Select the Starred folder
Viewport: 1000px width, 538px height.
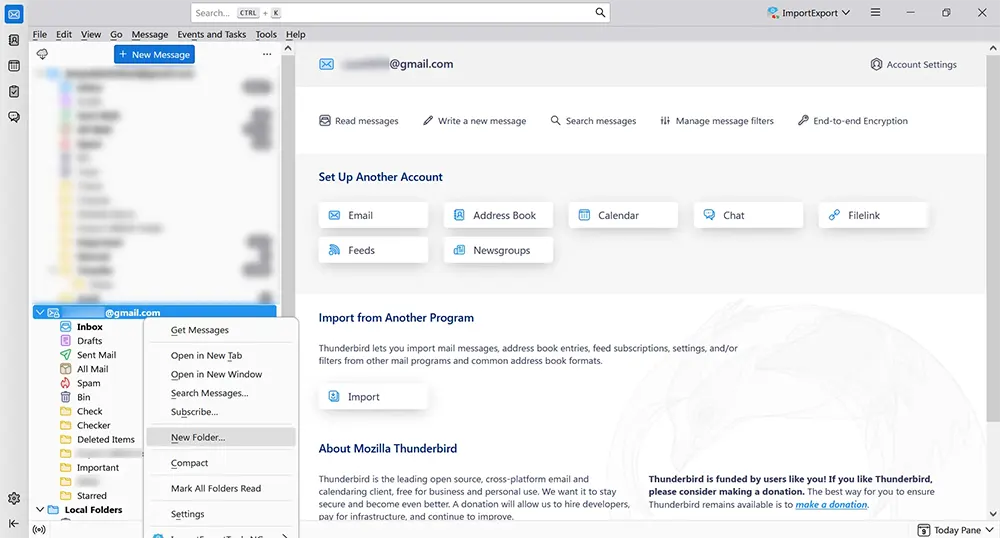(x=91, y=495)
